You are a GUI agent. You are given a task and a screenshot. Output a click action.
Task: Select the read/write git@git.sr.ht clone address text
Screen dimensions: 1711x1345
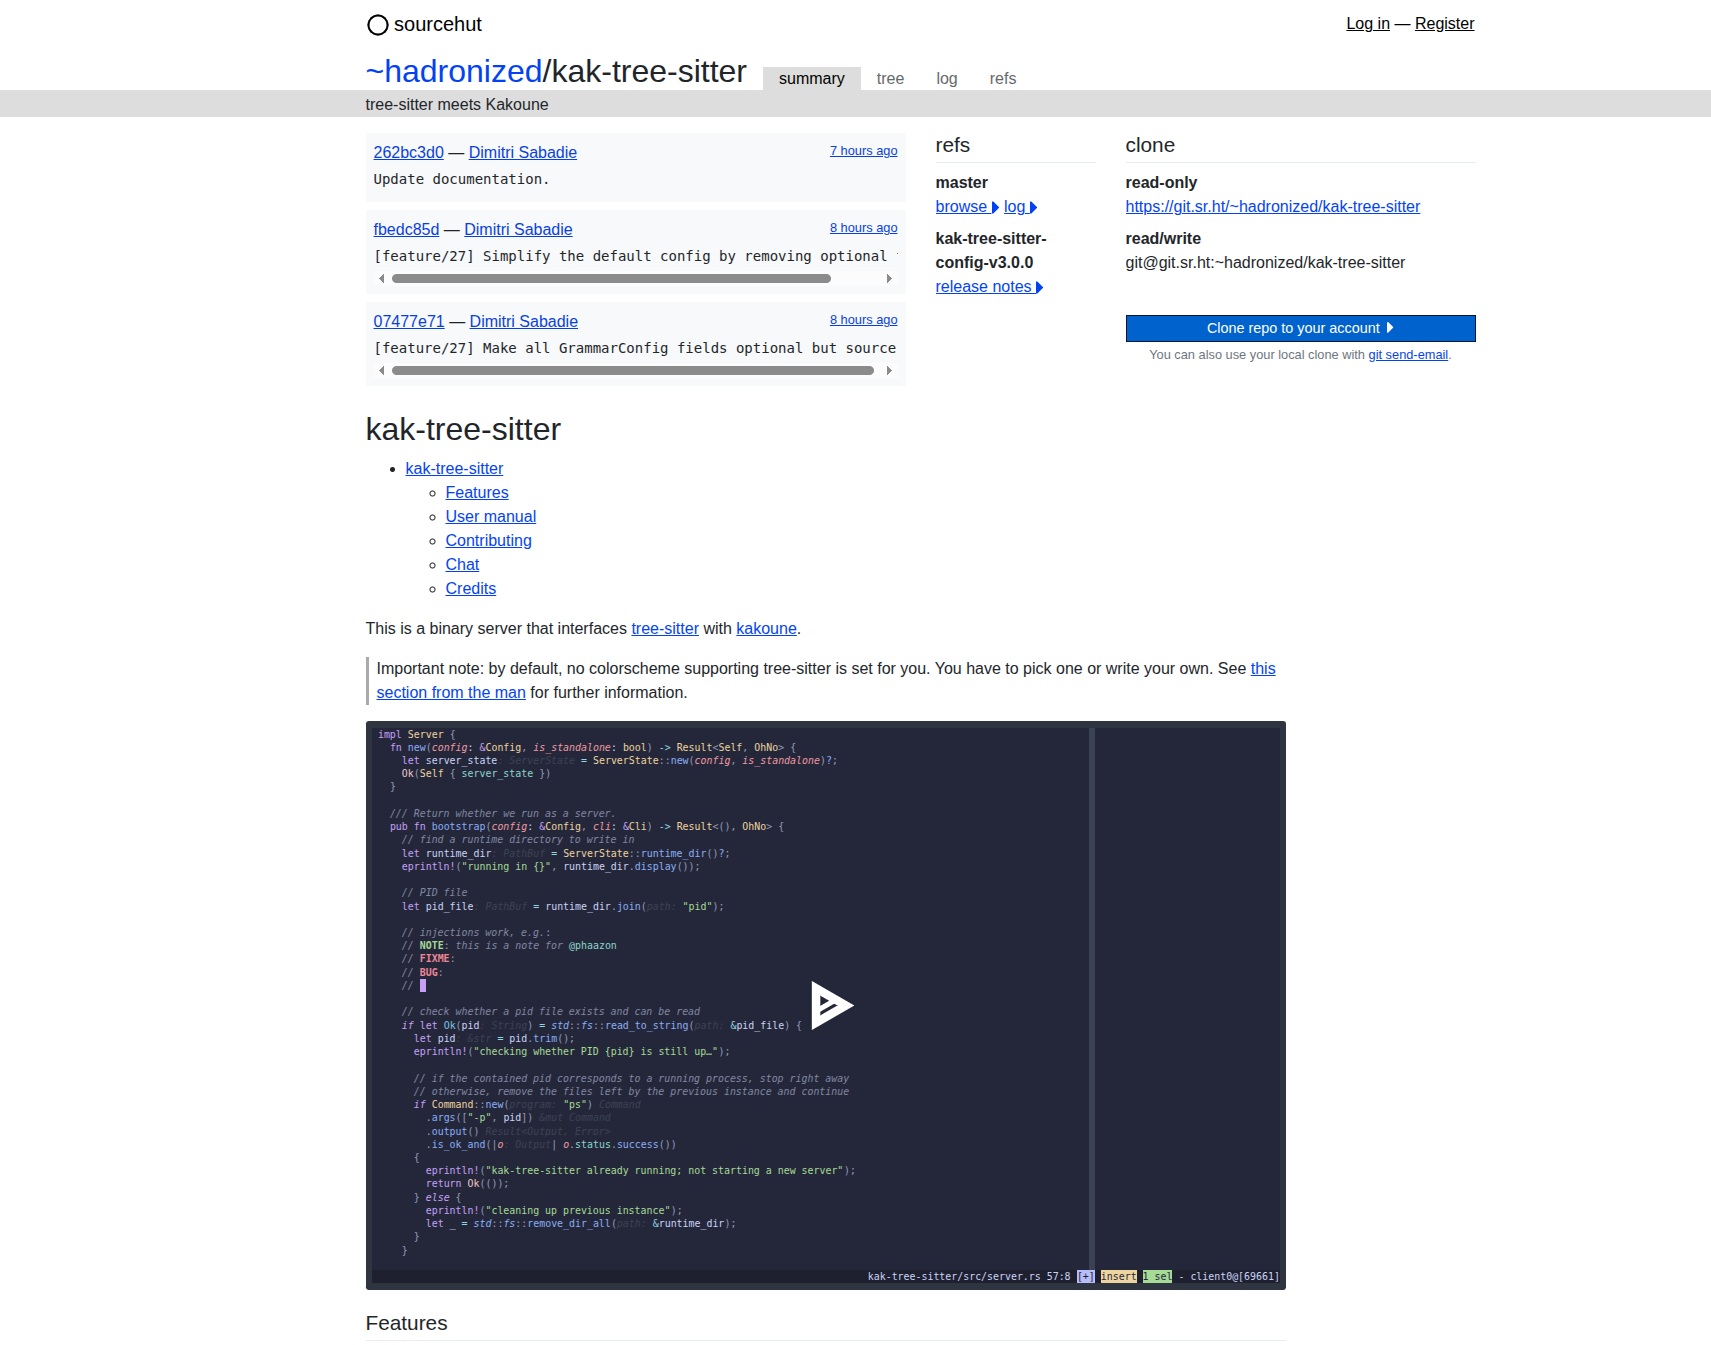[1265, 263]
